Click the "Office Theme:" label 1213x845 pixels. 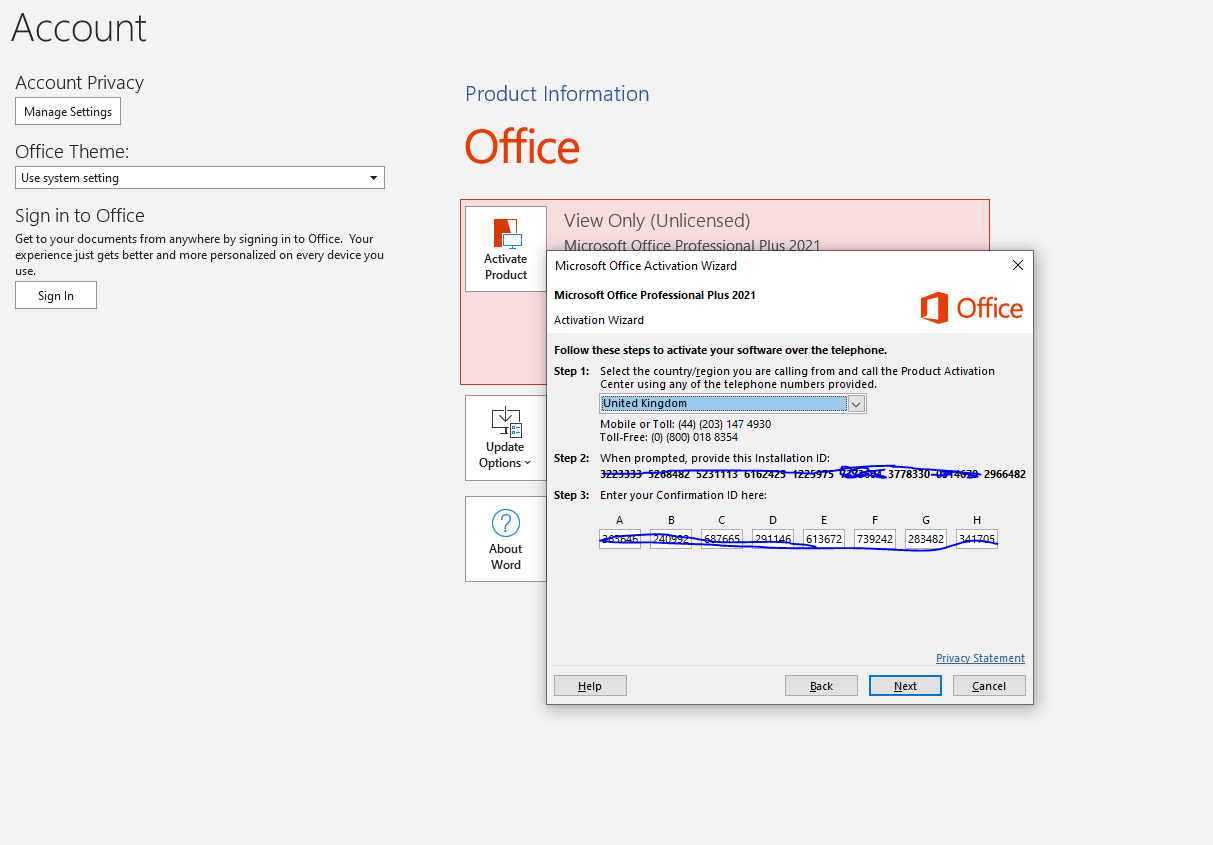(72, 152)
